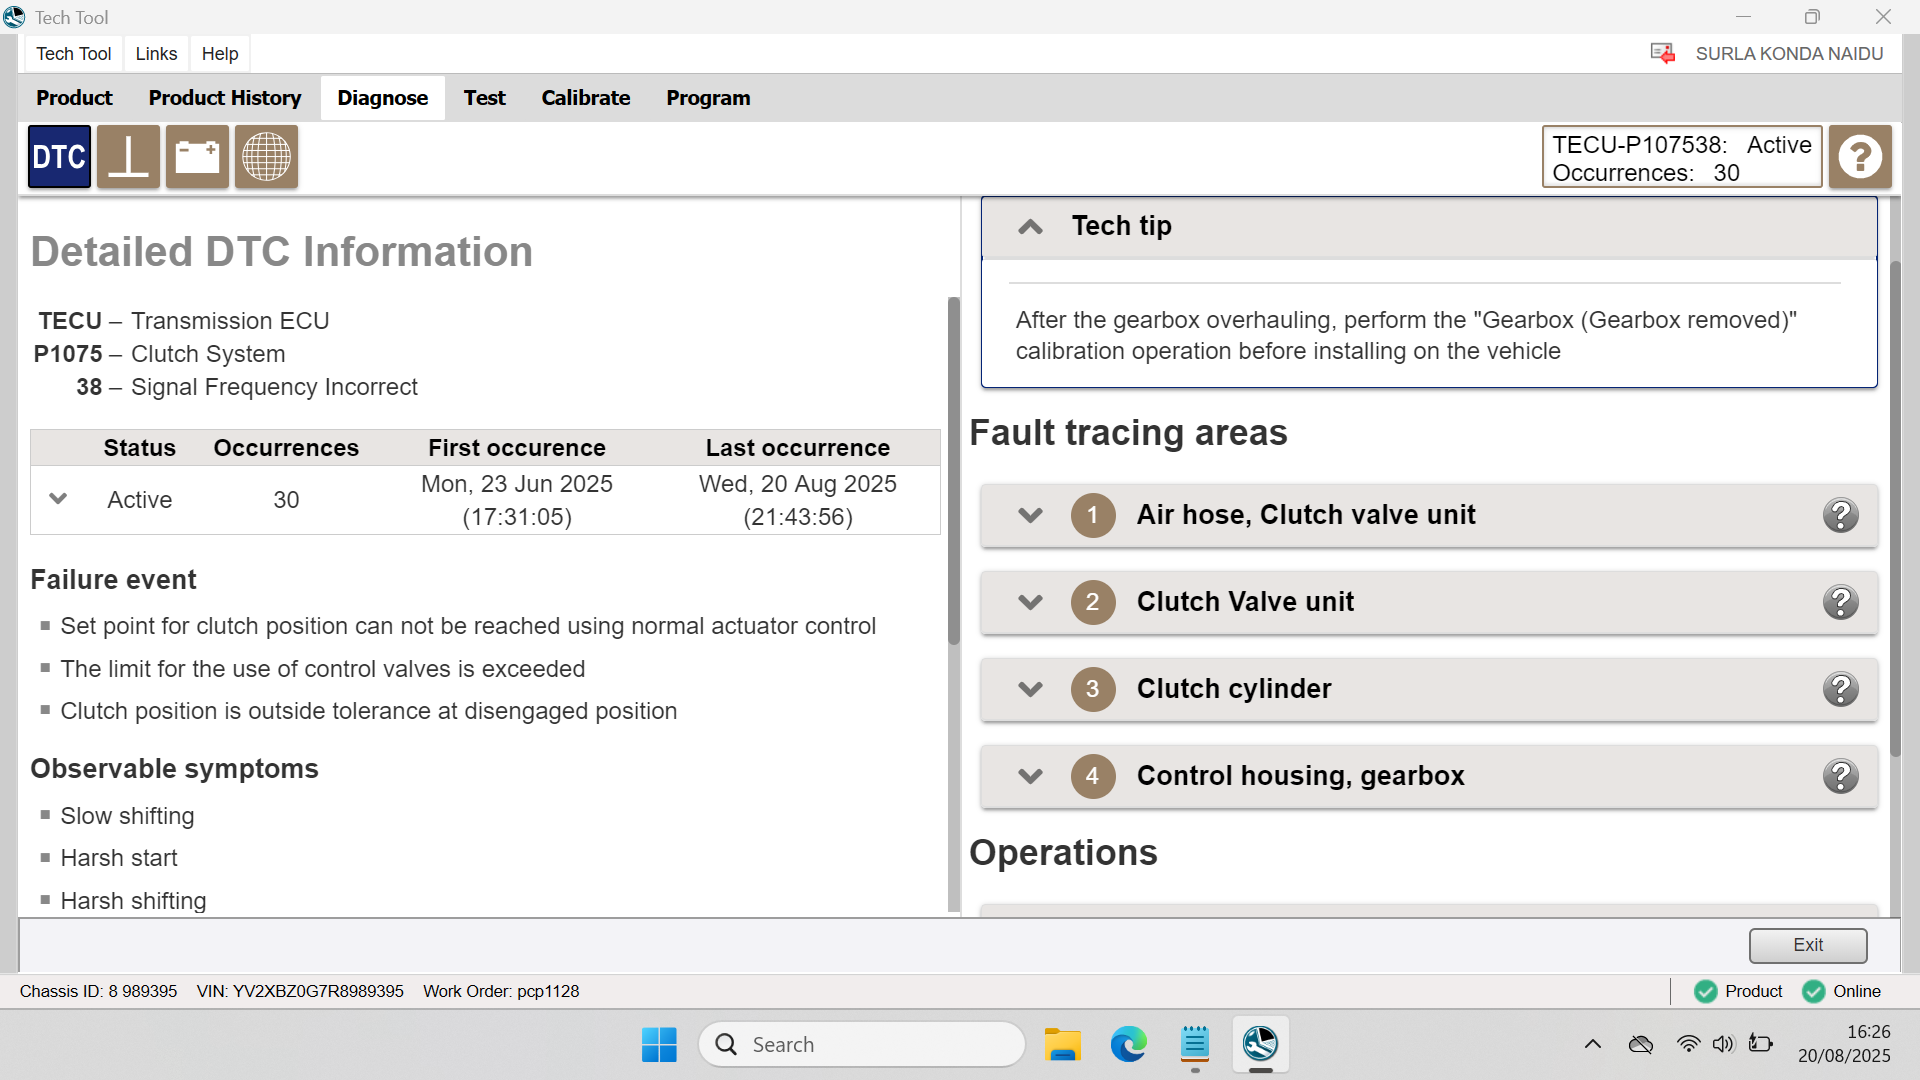Screen dimensions: 1920x1080
Task: Launch Microsoft Edge from the taskbar
Action: coord(1129,1044)
